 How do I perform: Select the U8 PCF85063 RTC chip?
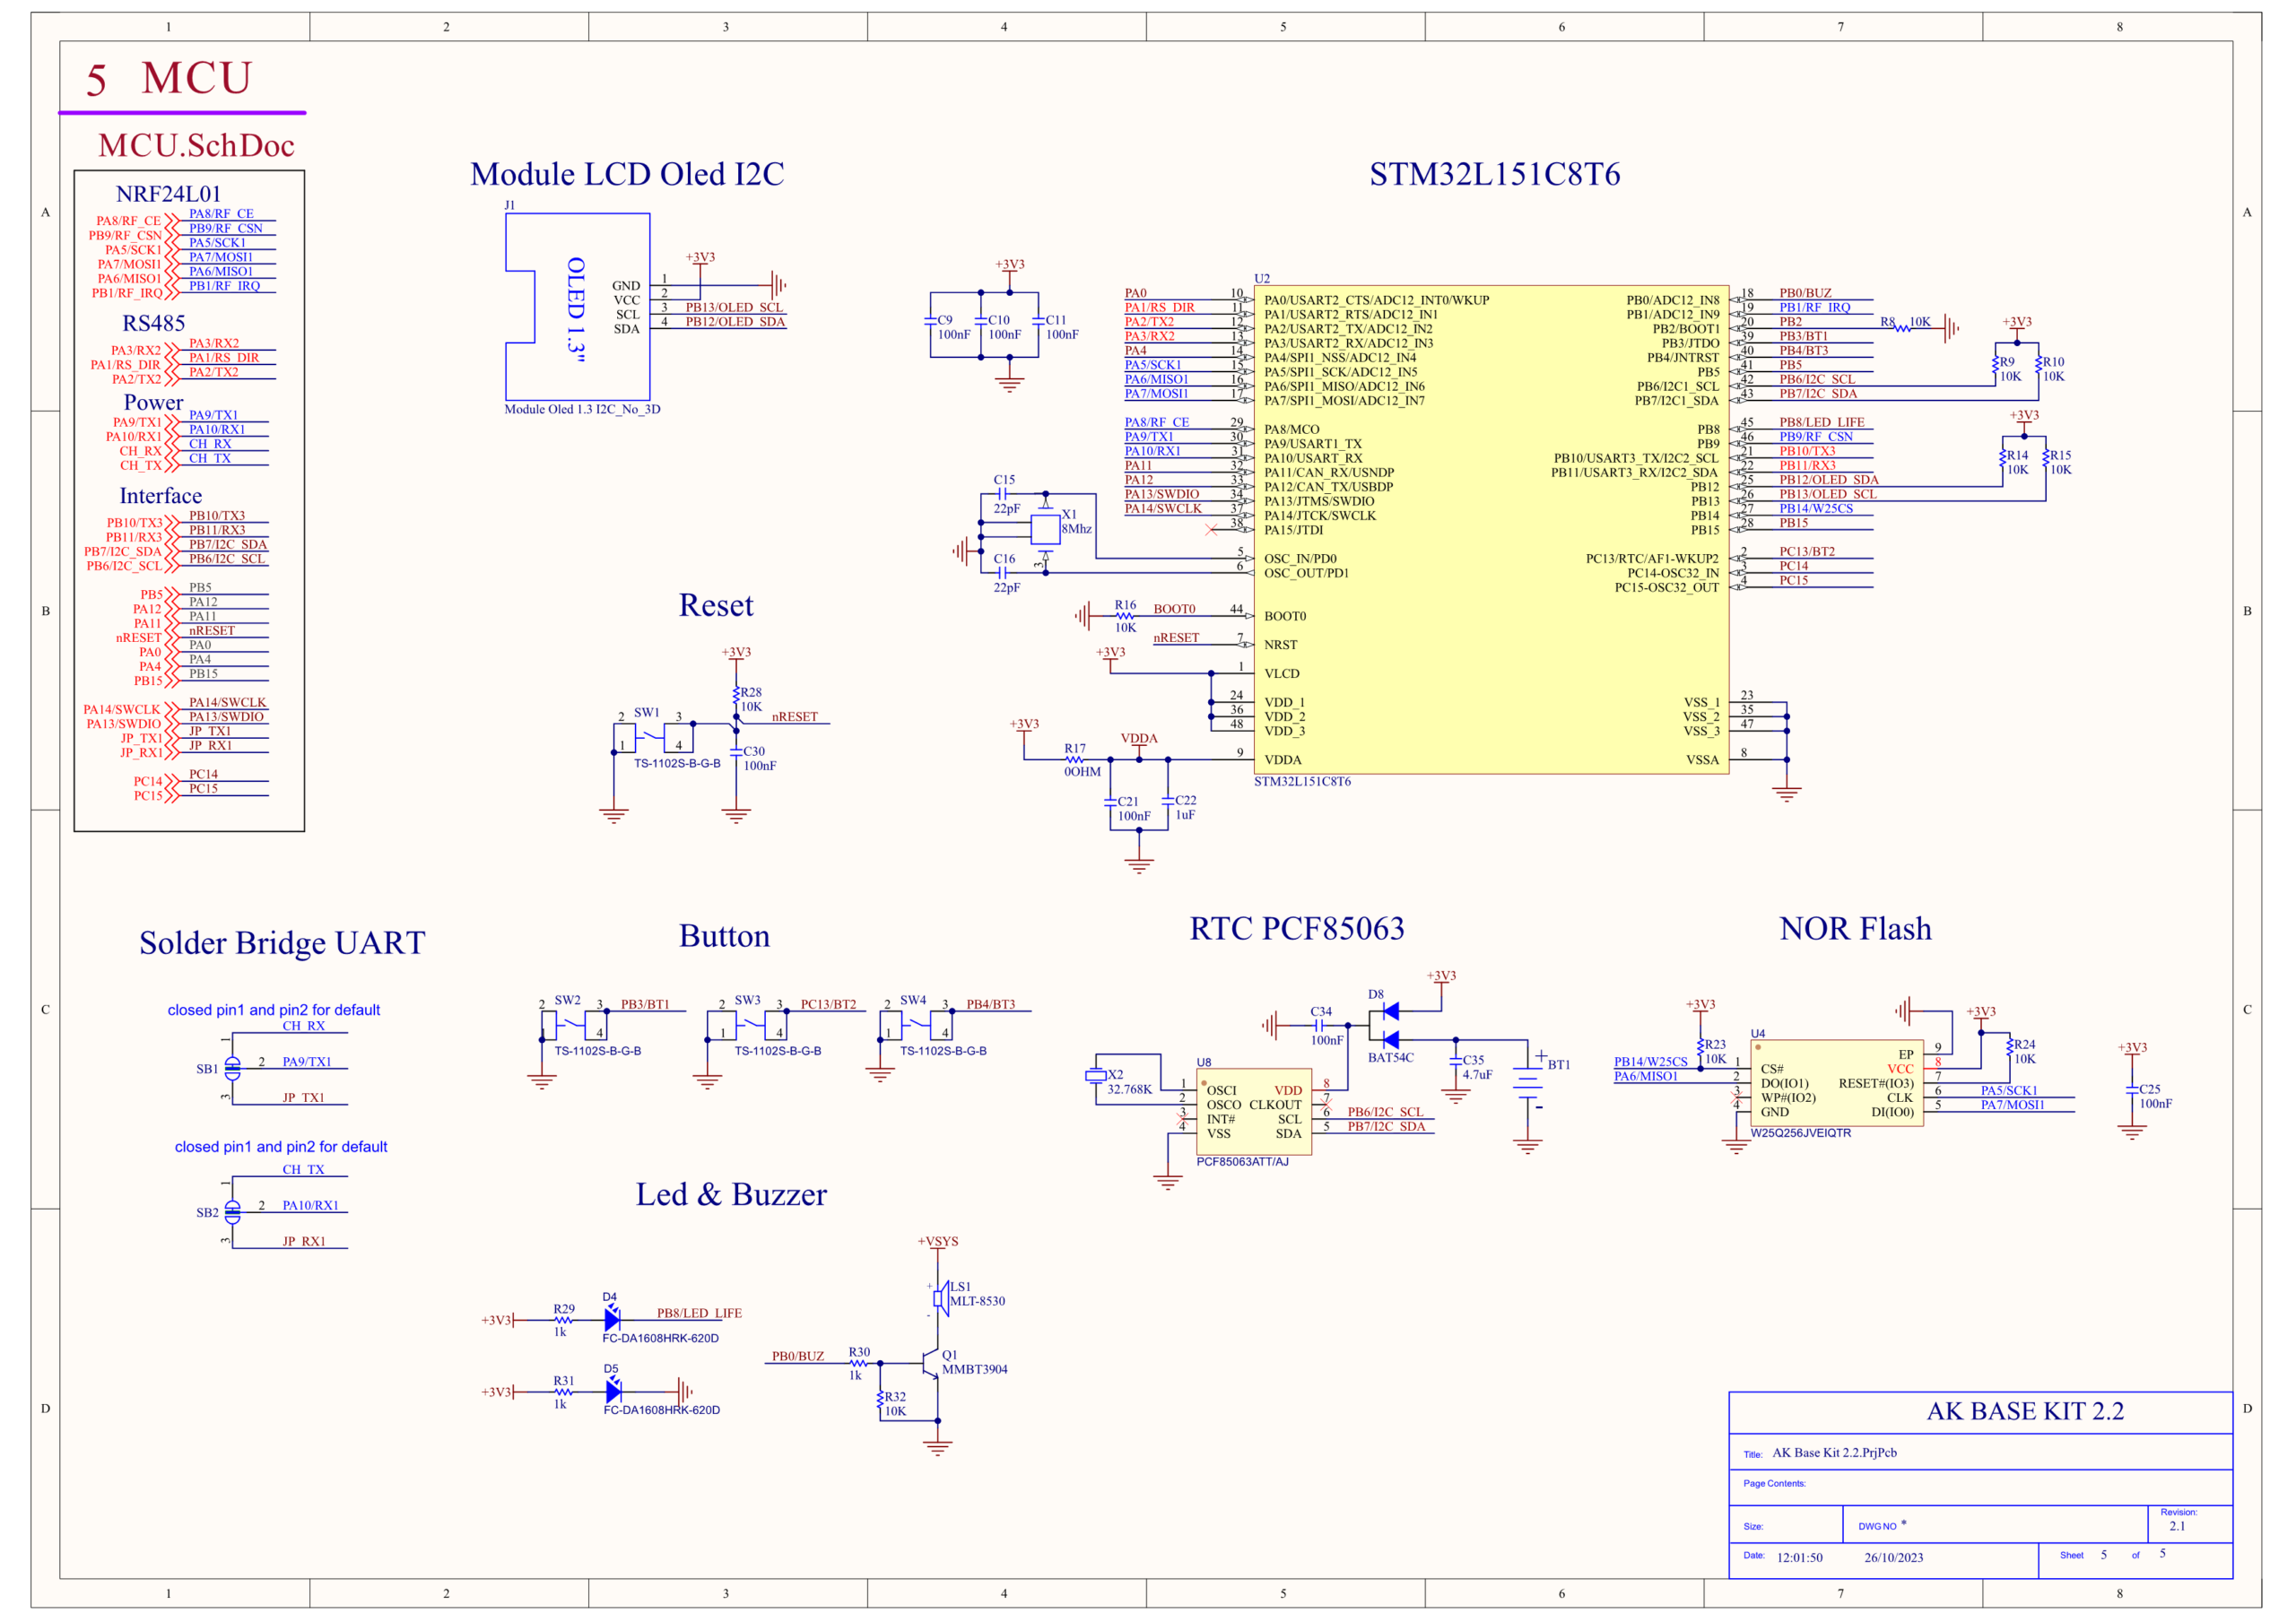coord(1253,1111)
